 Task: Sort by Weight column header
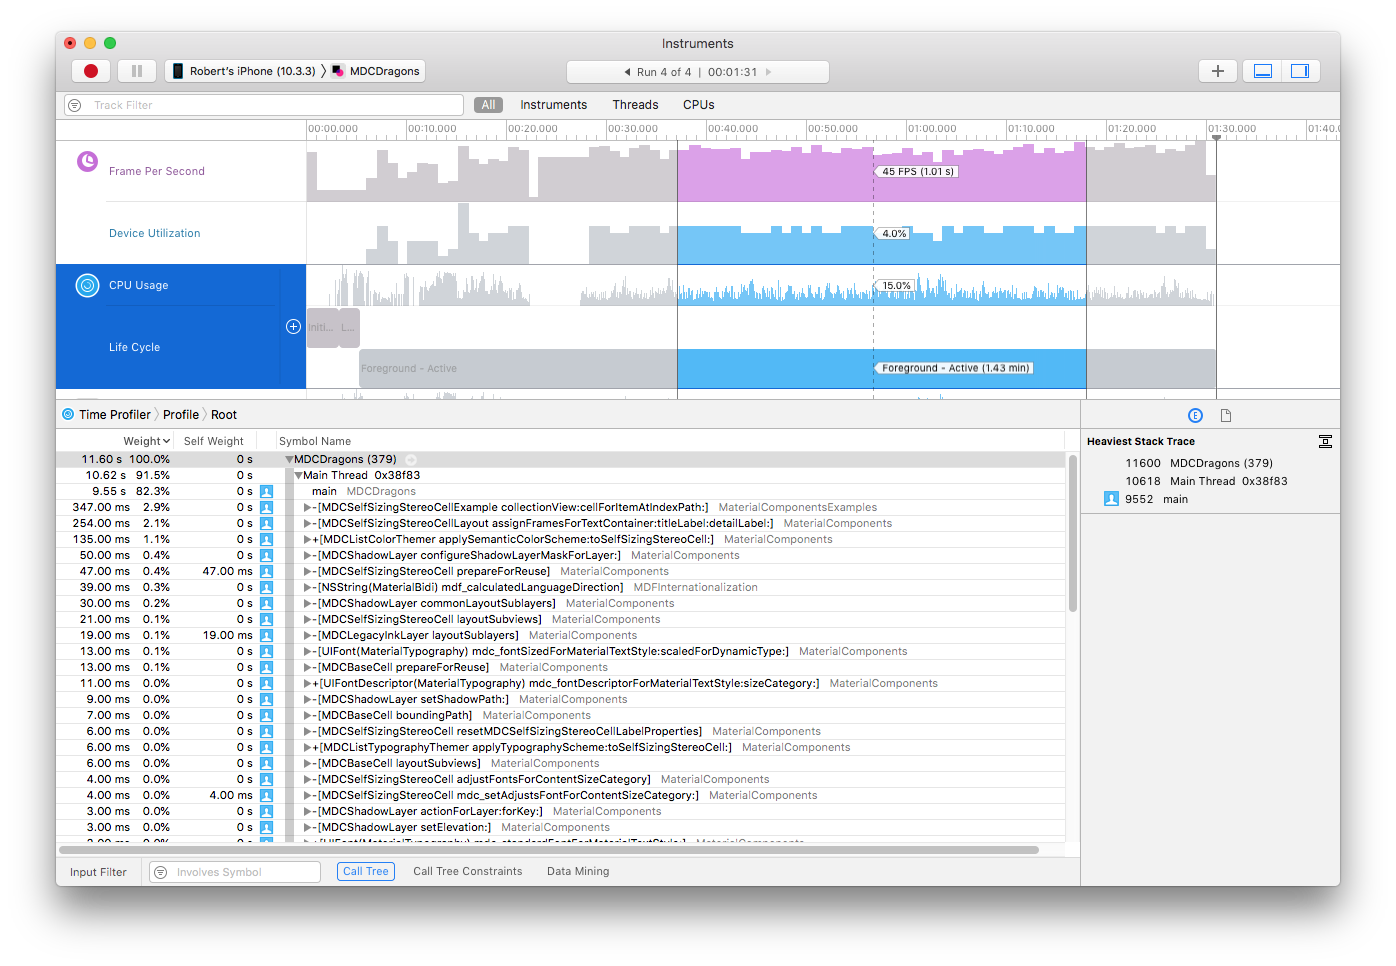(x=146, y=441)
